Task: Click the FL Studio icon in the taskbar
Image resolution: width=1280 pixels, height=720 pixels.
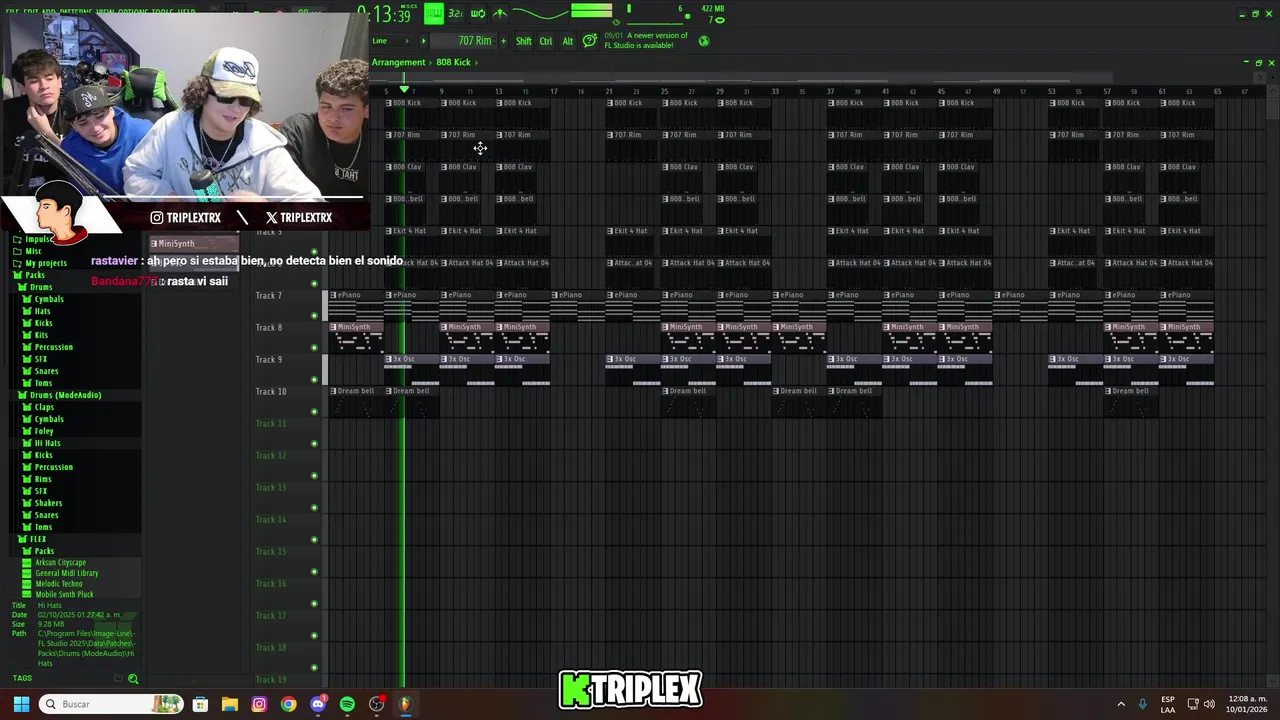Action: (x=405, y=704)
